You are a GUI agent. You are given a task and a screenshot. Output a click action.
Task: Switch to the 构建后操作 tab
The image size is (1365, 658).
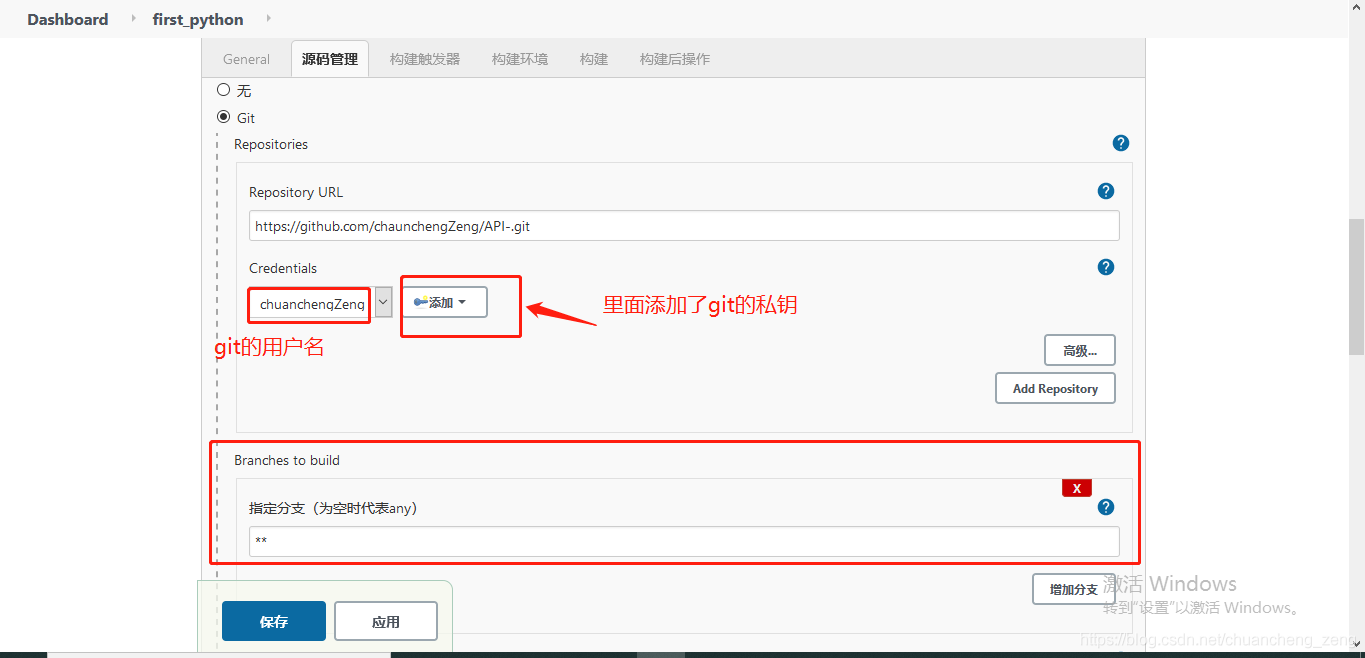coord(675,58)
